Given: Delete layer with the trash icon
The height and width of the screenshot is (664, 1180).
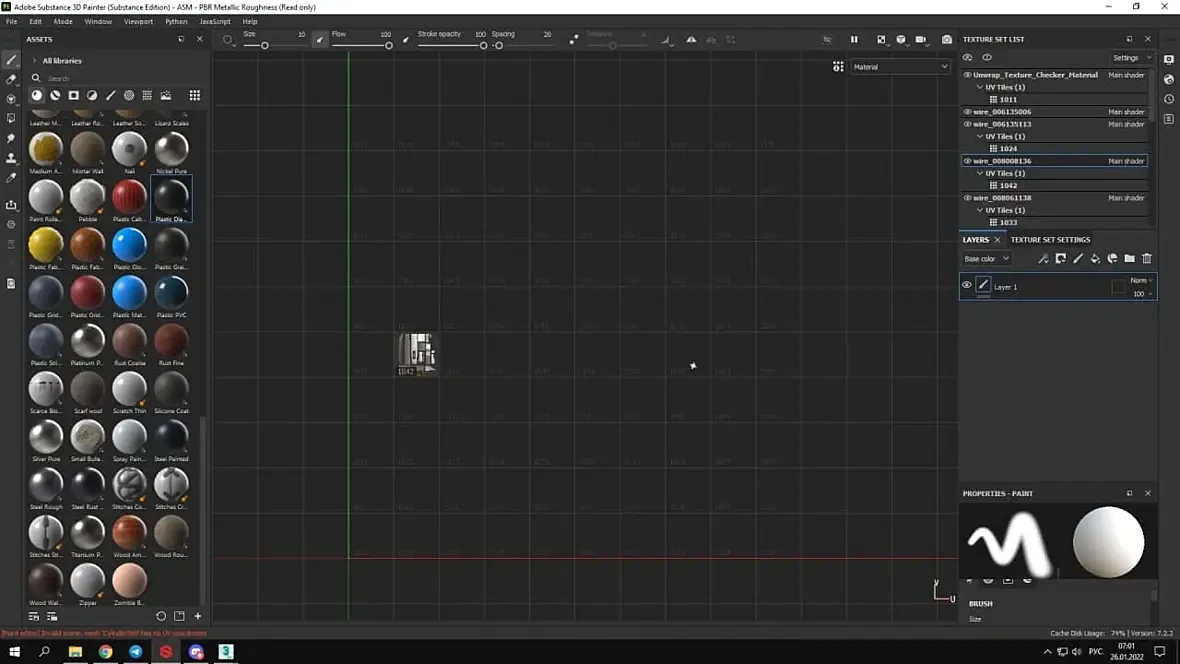Looking at the screenshot, I should tap(1147, 258).
